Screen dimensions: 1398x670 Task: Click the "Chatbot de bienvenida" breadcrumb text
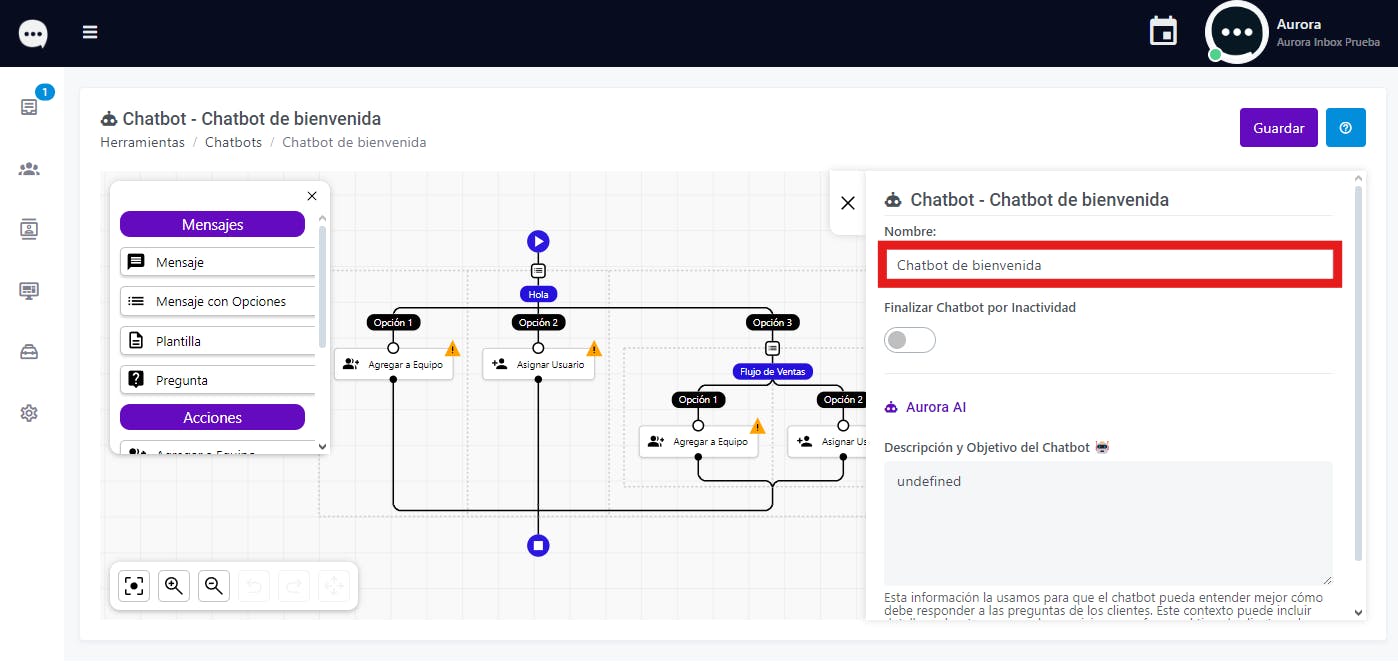354,142
